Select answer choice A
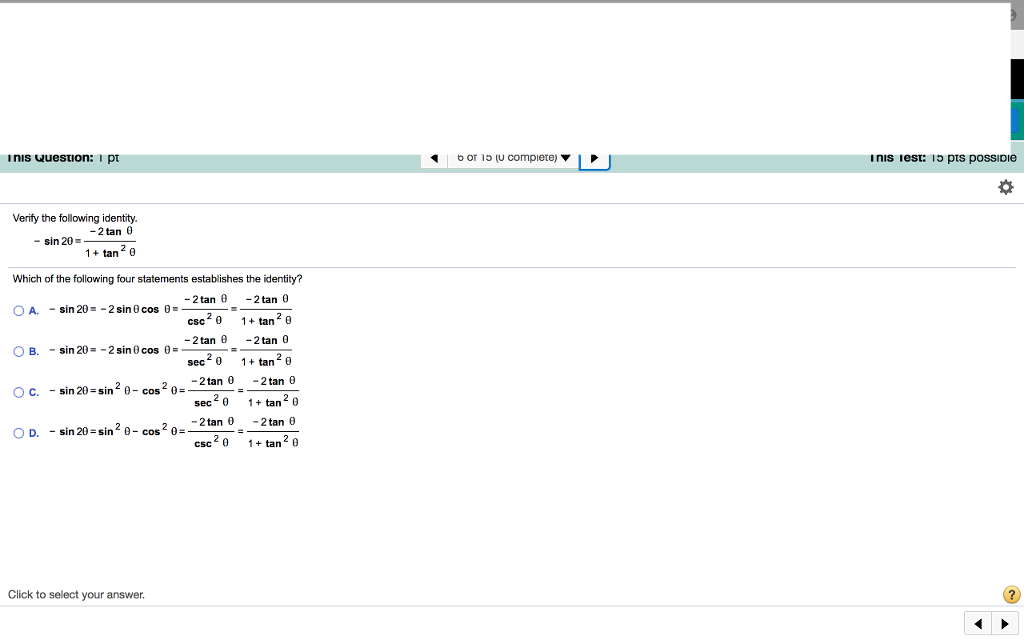The width and height of the screenshot is (1024, 640). [18, 310]
